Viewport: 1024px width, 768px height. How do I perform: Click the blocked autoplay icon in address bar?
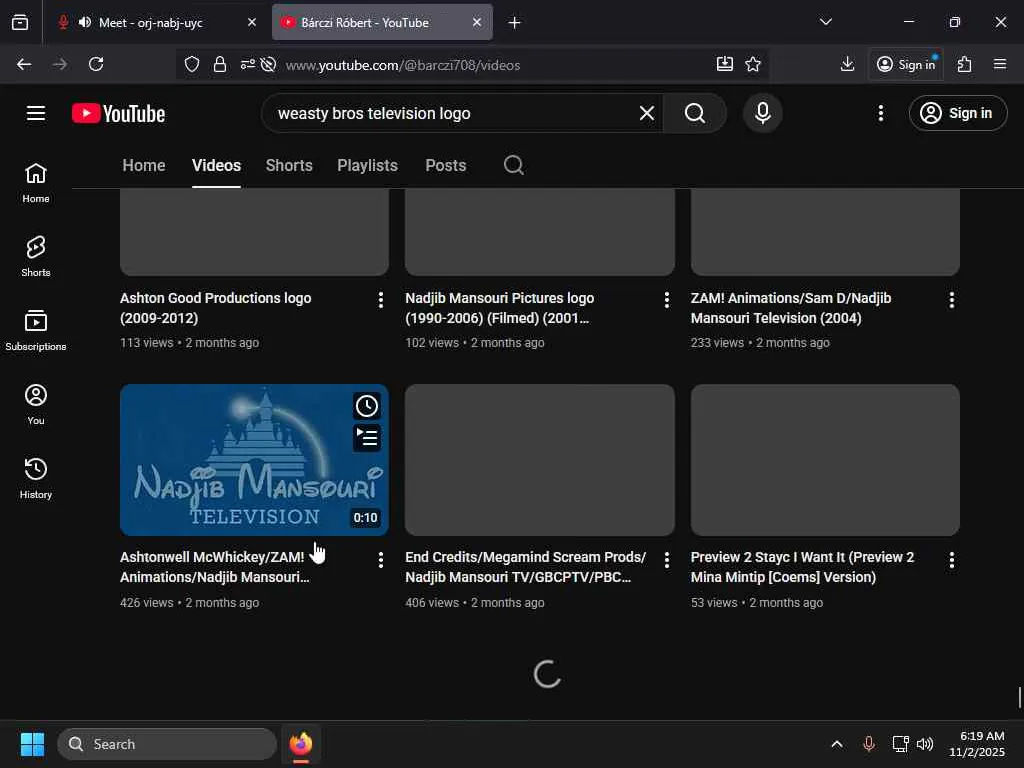coord(268,64)
